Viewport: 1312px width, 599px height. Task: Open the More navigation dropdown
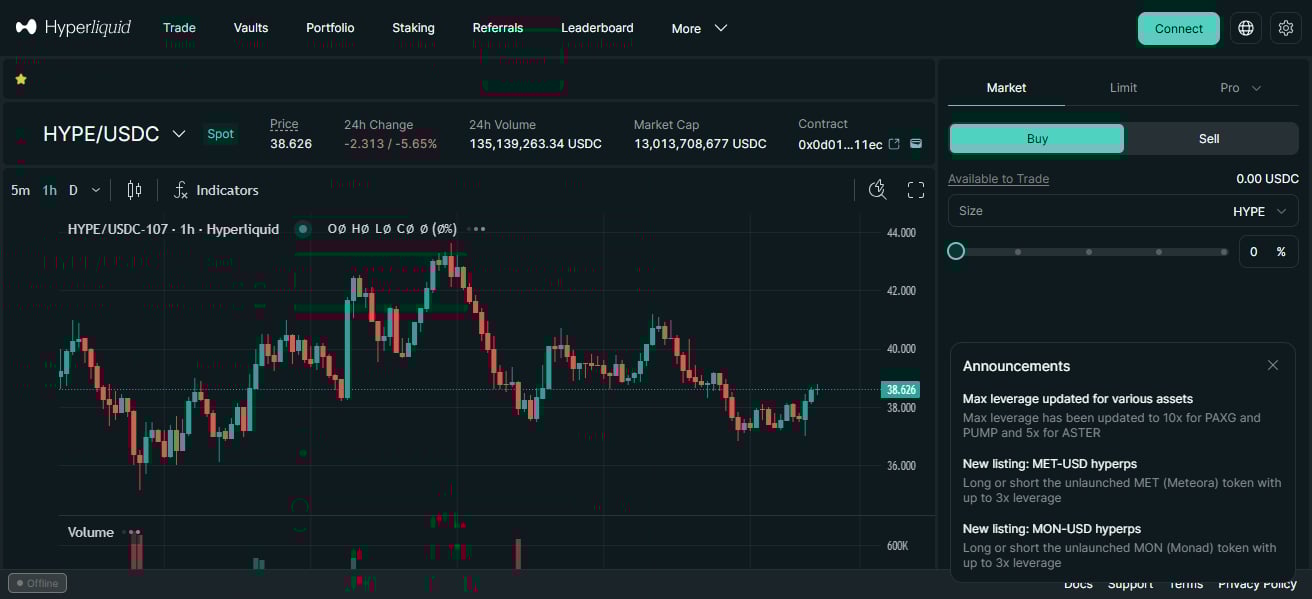click(699, 28)
